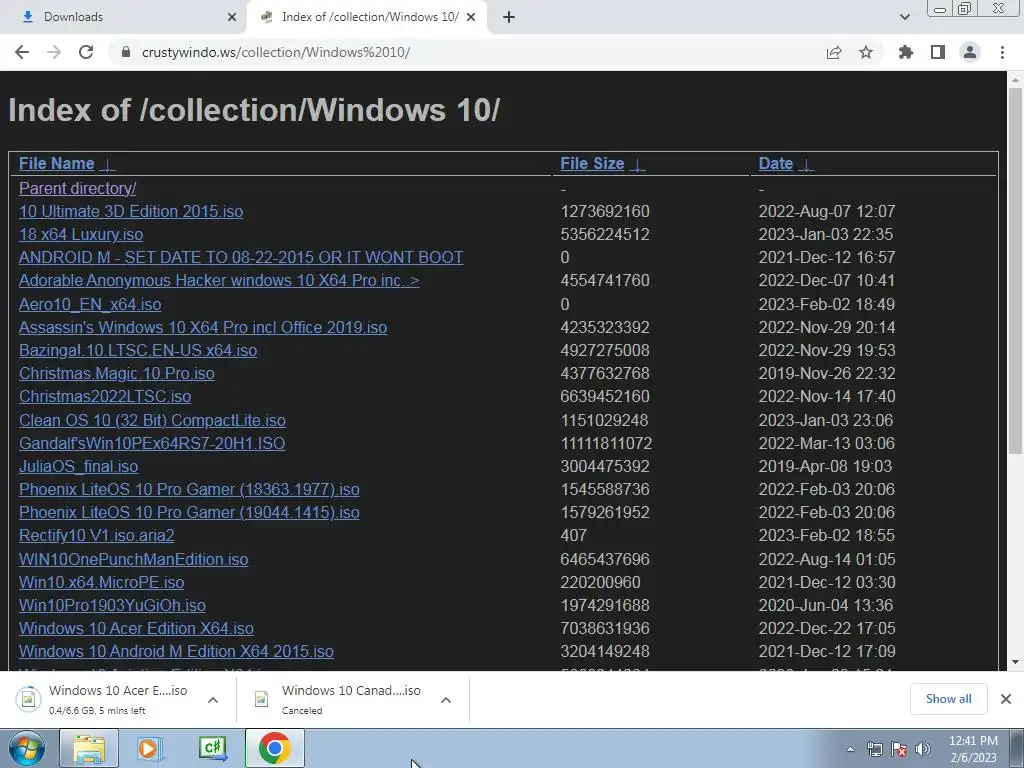1024x768 pixels.
Task: Open Assassin's Windows 10 X64 Pro link
Action: tap(203, 327)
